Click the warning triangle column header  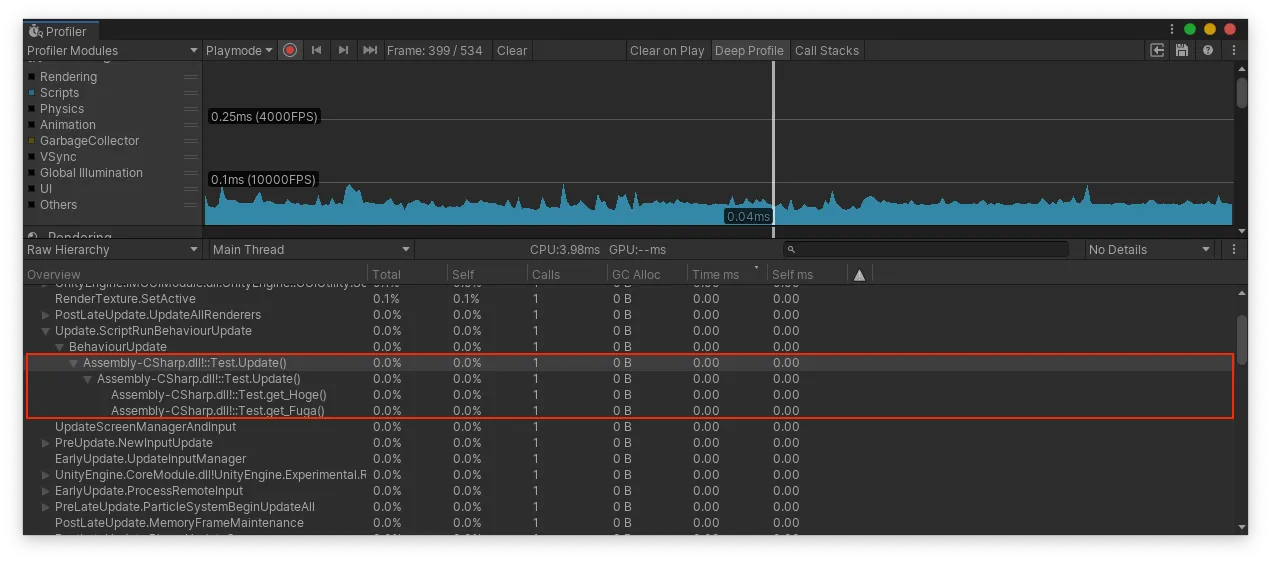[859, 275]
